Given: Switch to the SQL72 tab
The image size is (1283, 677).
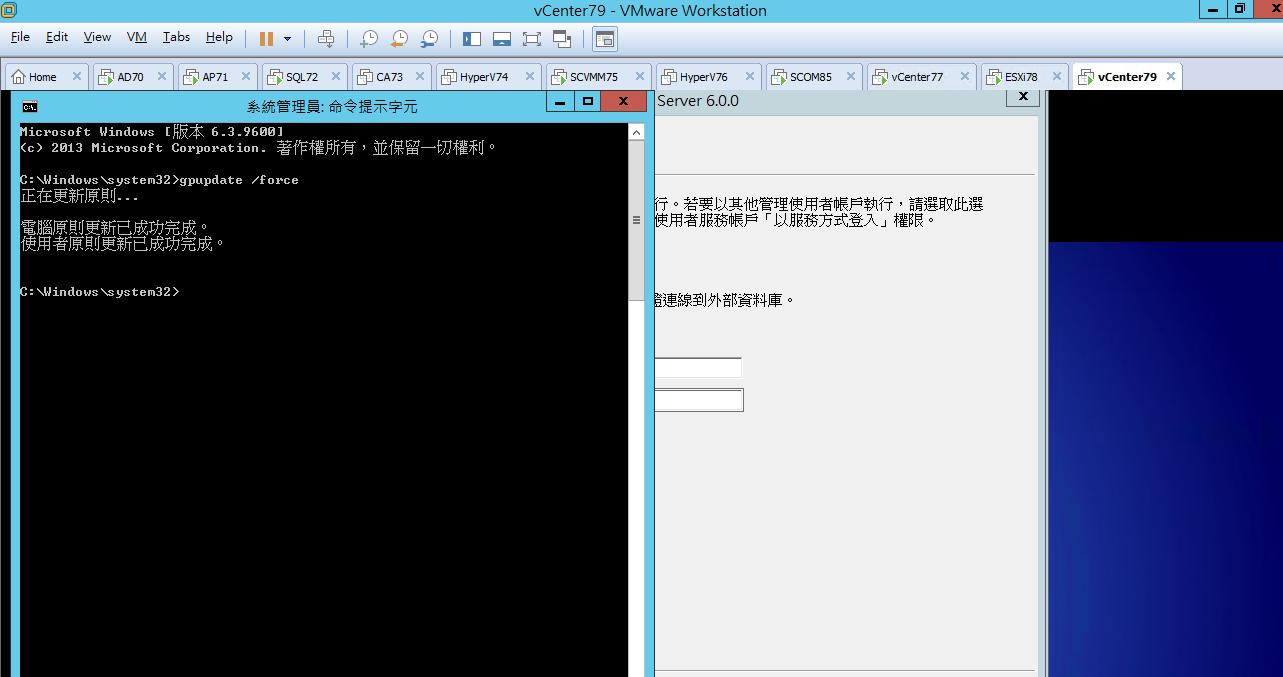Looking at the screenshot, I should click(x=301, y=76).
